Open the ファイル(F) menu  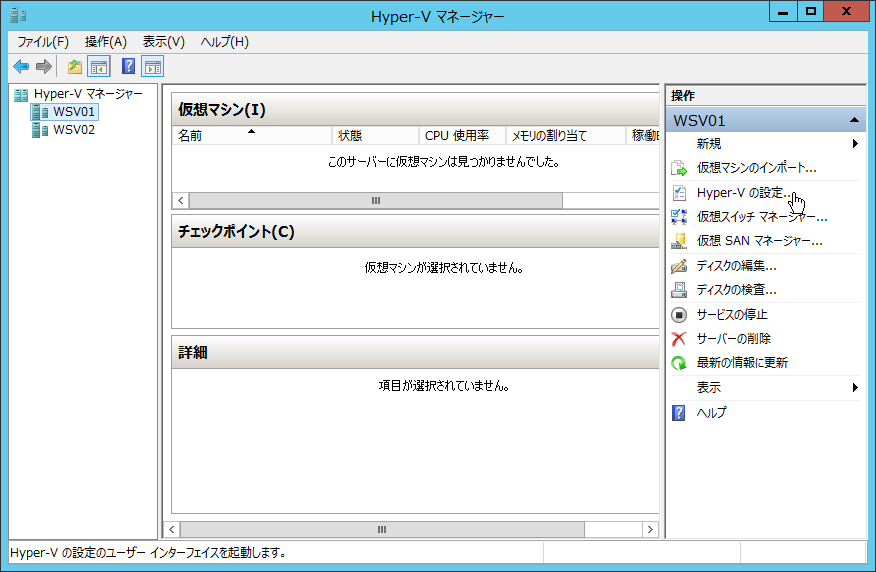coord(43,42)
